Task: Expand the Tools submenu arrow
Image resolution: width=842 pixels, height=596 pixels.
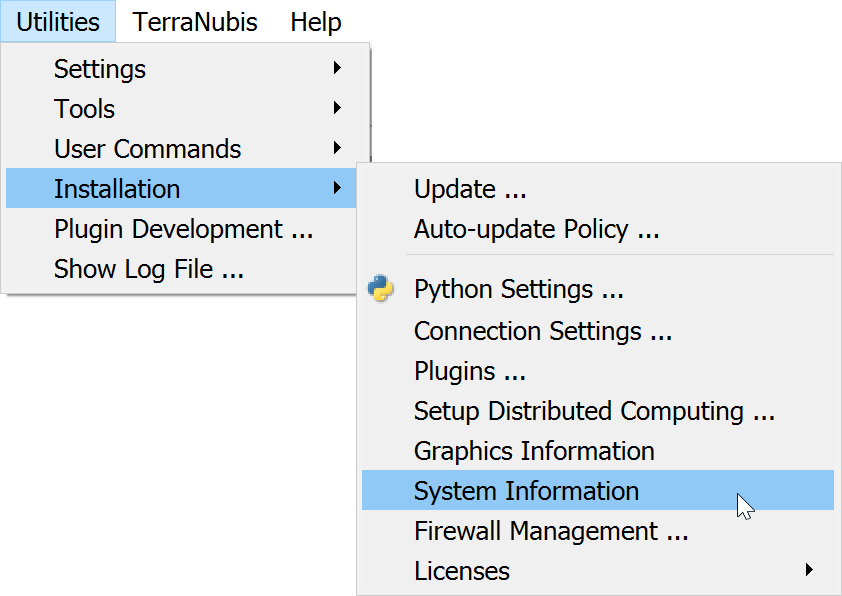Action: (x=337, y=108)
